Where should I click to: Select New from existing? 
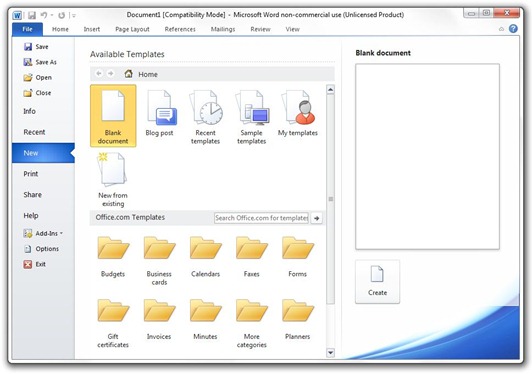(x=113, y=180)
